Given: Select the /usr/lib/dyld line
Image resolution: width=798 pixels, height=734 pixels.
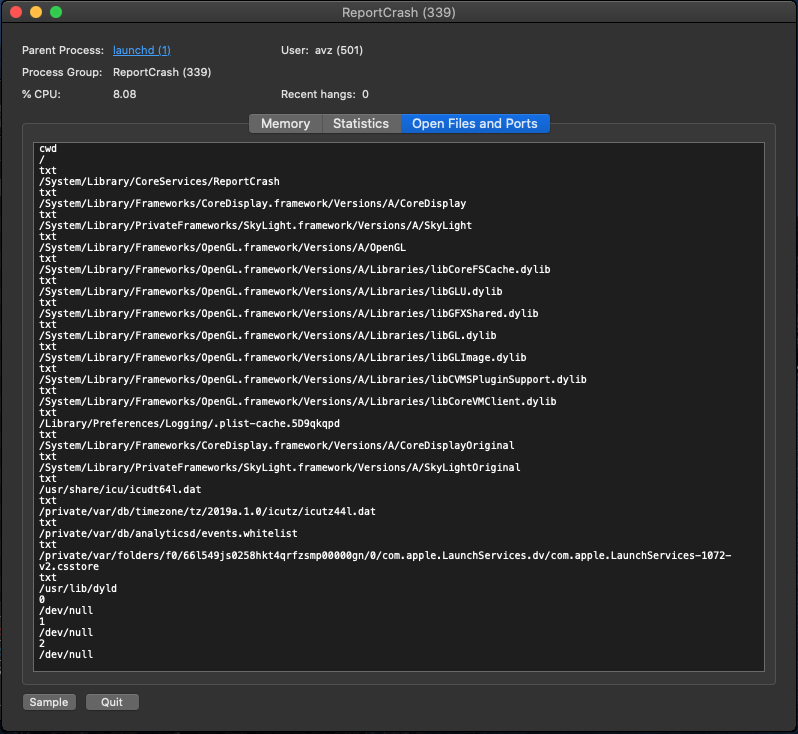Looking at the screenshot, I should (x=78, y=588).
